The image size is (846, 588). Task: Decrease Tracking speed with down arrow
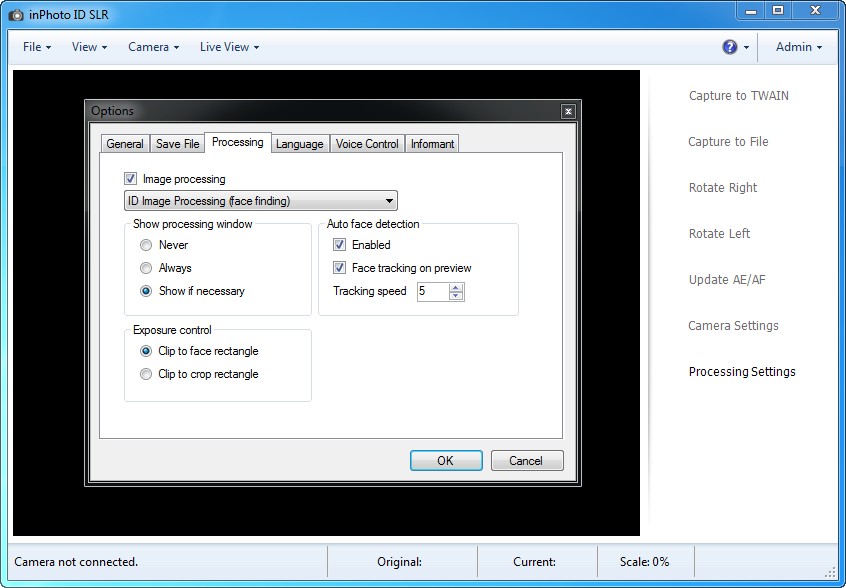pos(456,296)
